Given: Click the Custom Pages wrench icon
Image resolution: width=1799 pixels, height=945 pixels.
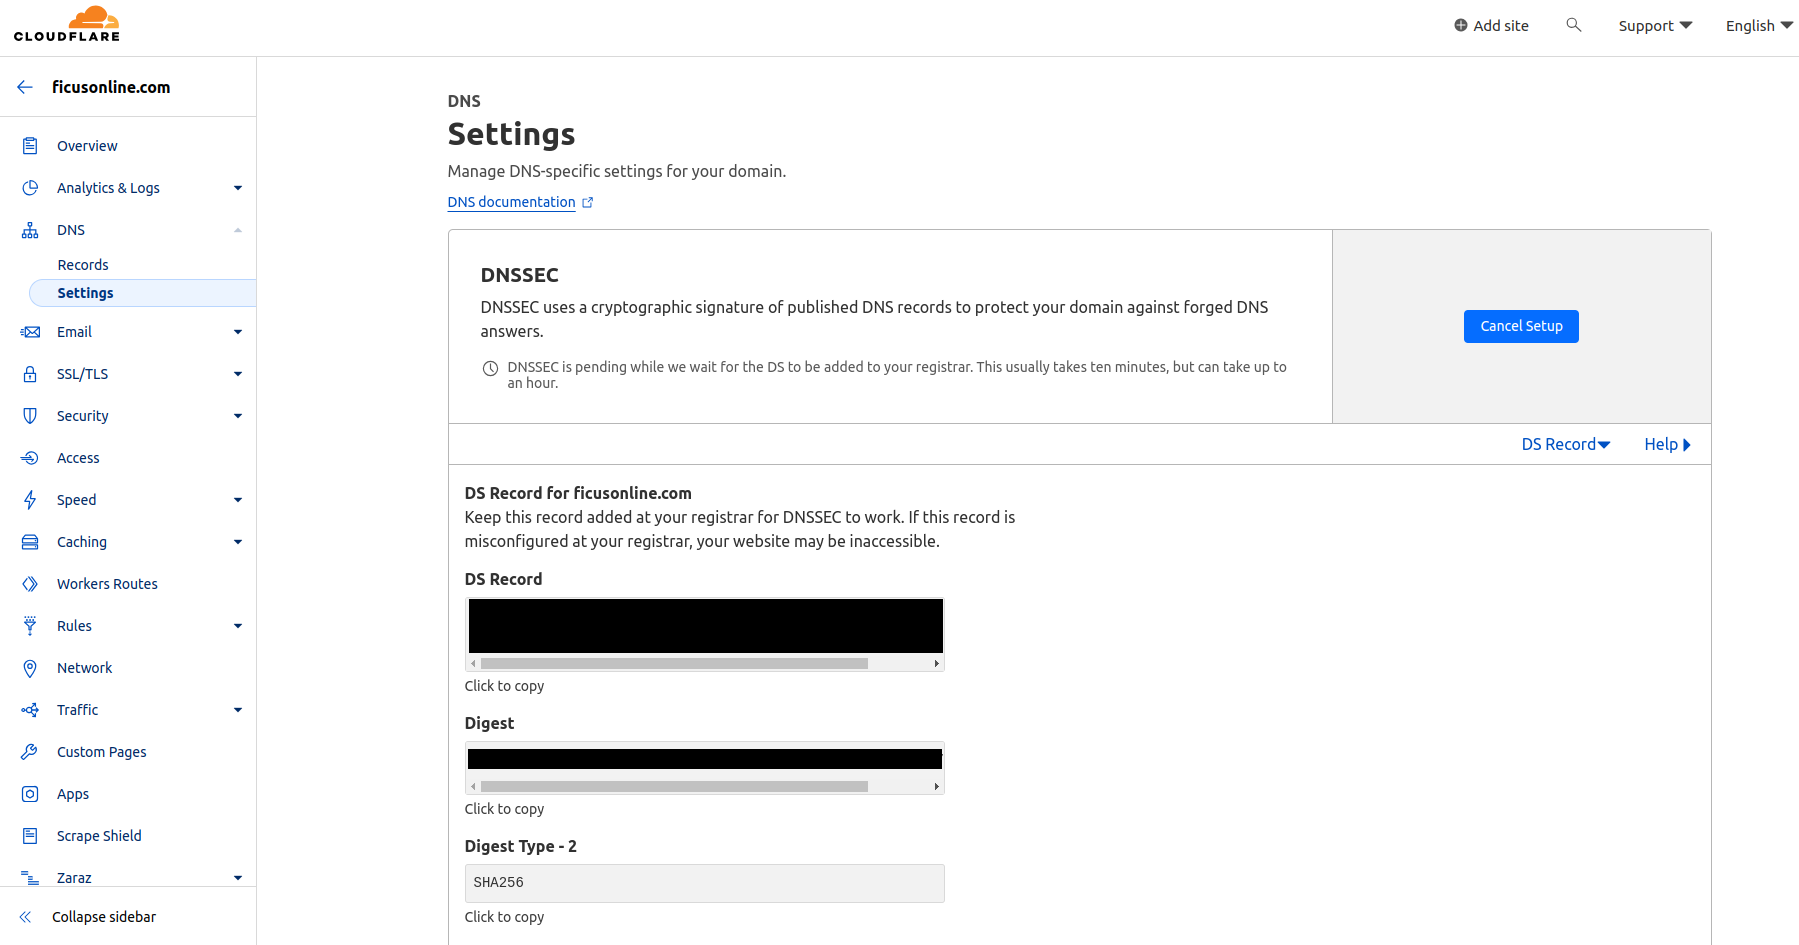Looking at the screenshot, I should [x=30, y=752].
